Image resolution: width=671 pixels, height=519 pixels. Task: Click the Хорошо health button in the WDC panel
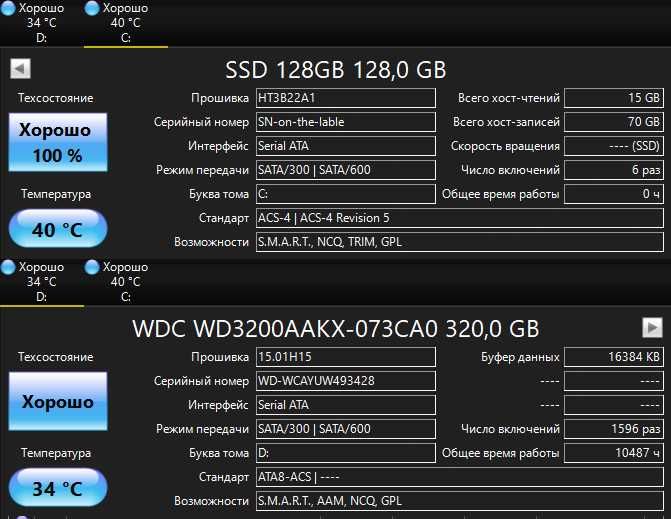coord(58,401)
